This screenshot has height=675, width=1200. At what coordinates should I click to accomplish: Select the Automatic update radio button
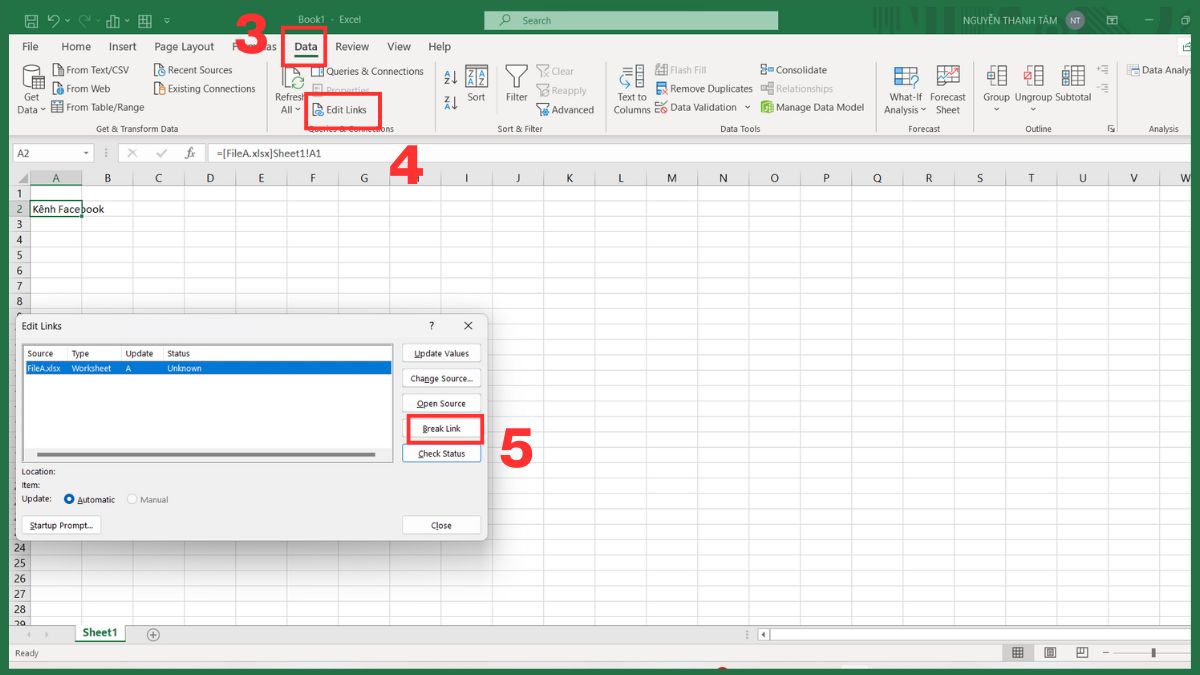[68, 499]
